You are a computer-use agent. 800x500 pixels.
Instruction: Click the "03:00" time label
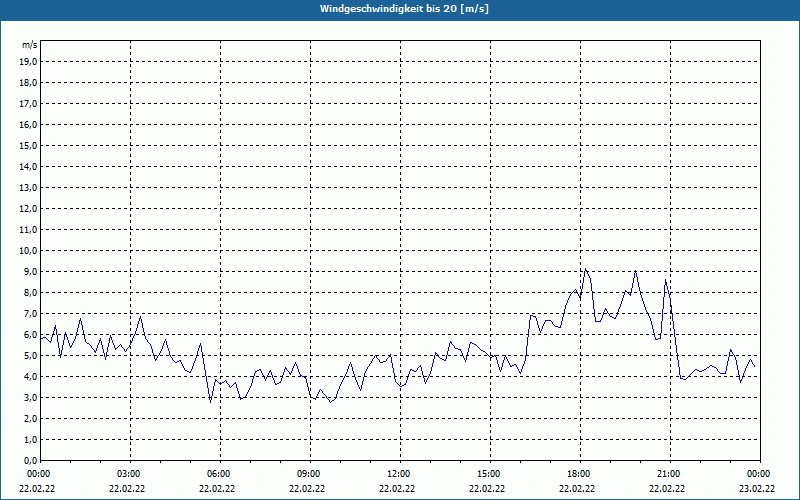click(x=130, y=474)
